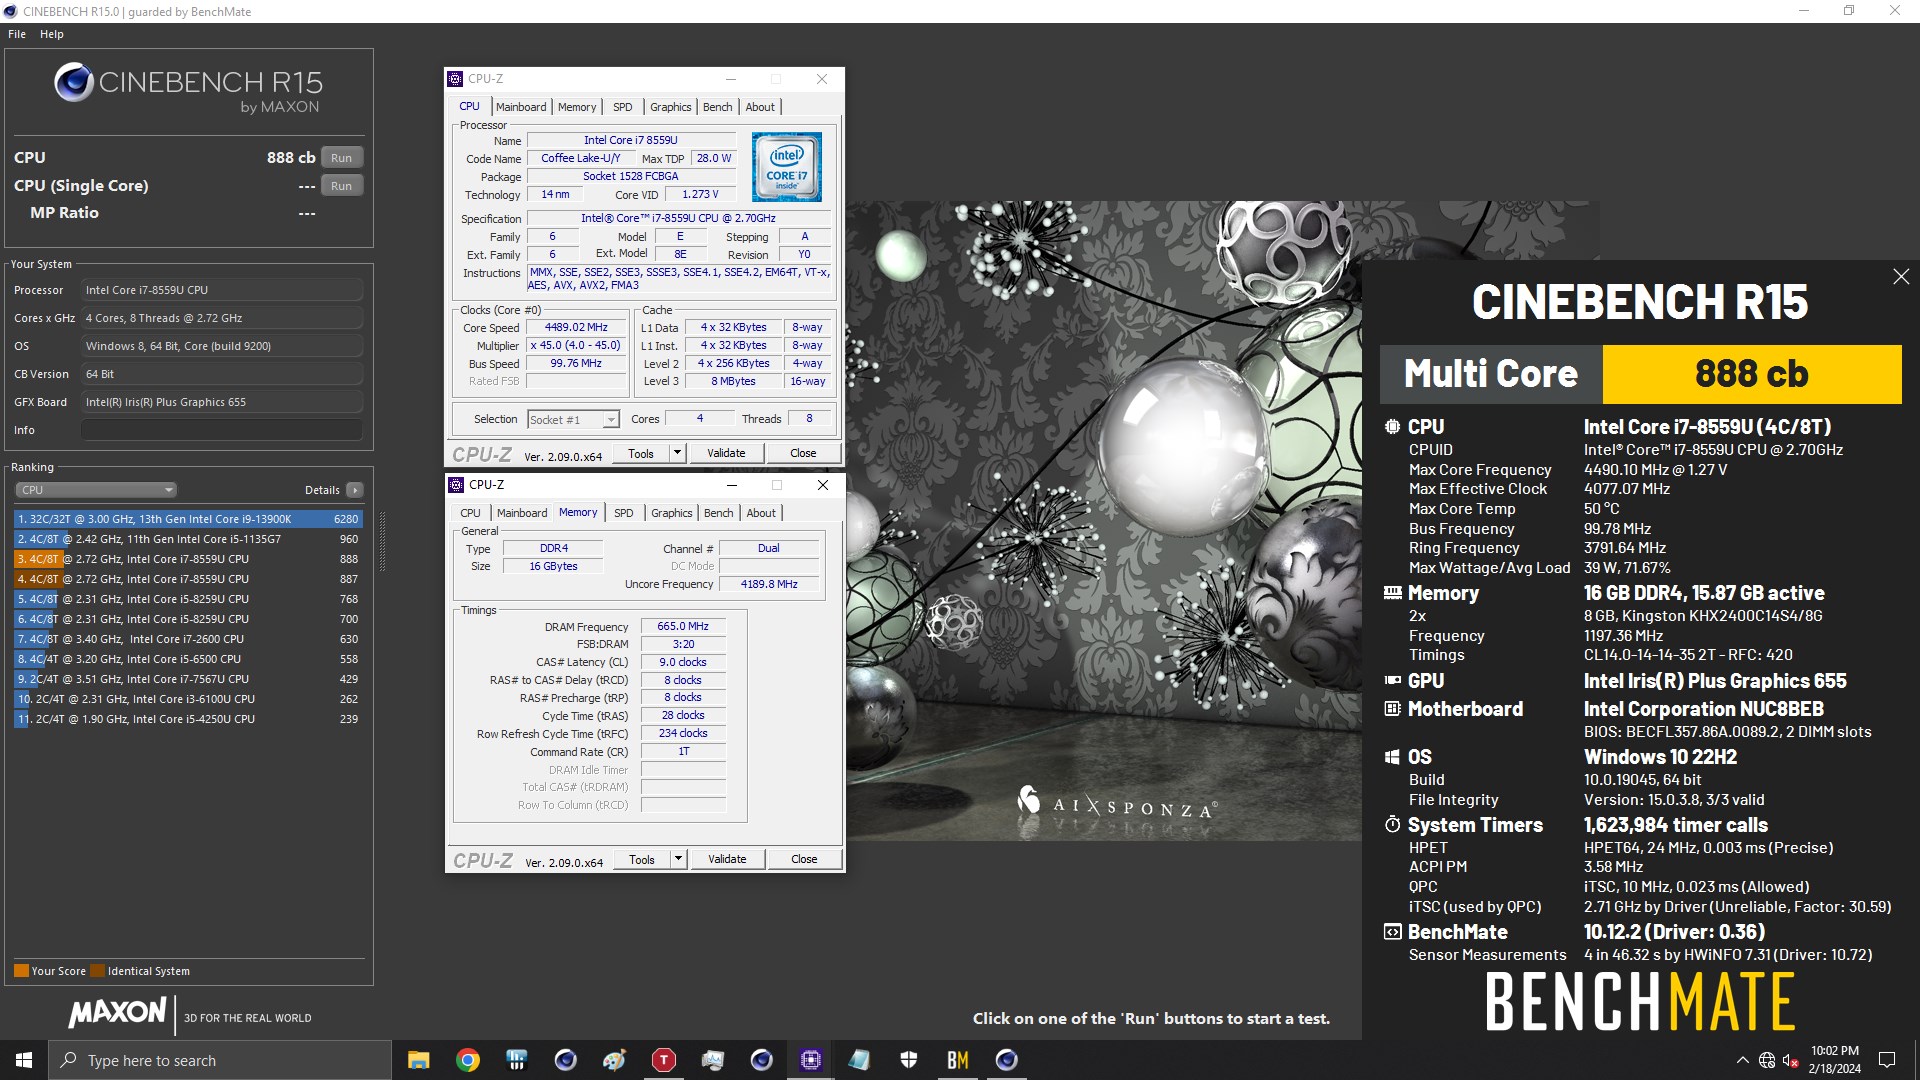This screenshot has width=1920, height=1080.
Task: Open the BenchMate taskbar icon
Action: point(957,1060)
